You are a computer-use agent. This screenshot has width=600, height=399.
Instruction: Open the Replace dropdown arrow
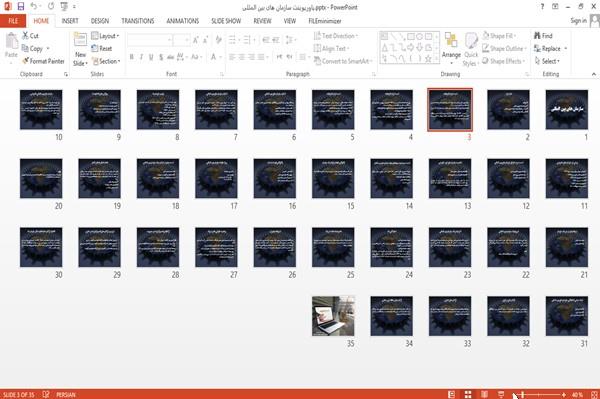(x=566, y=49)
